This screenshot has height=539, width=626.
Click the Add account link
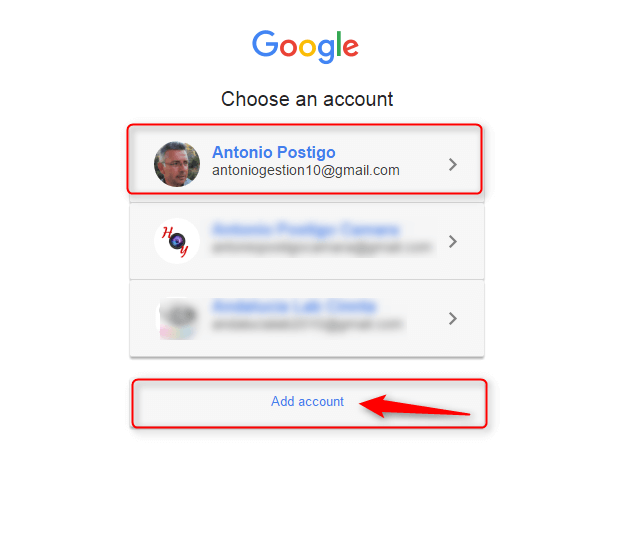coord(307,401)
